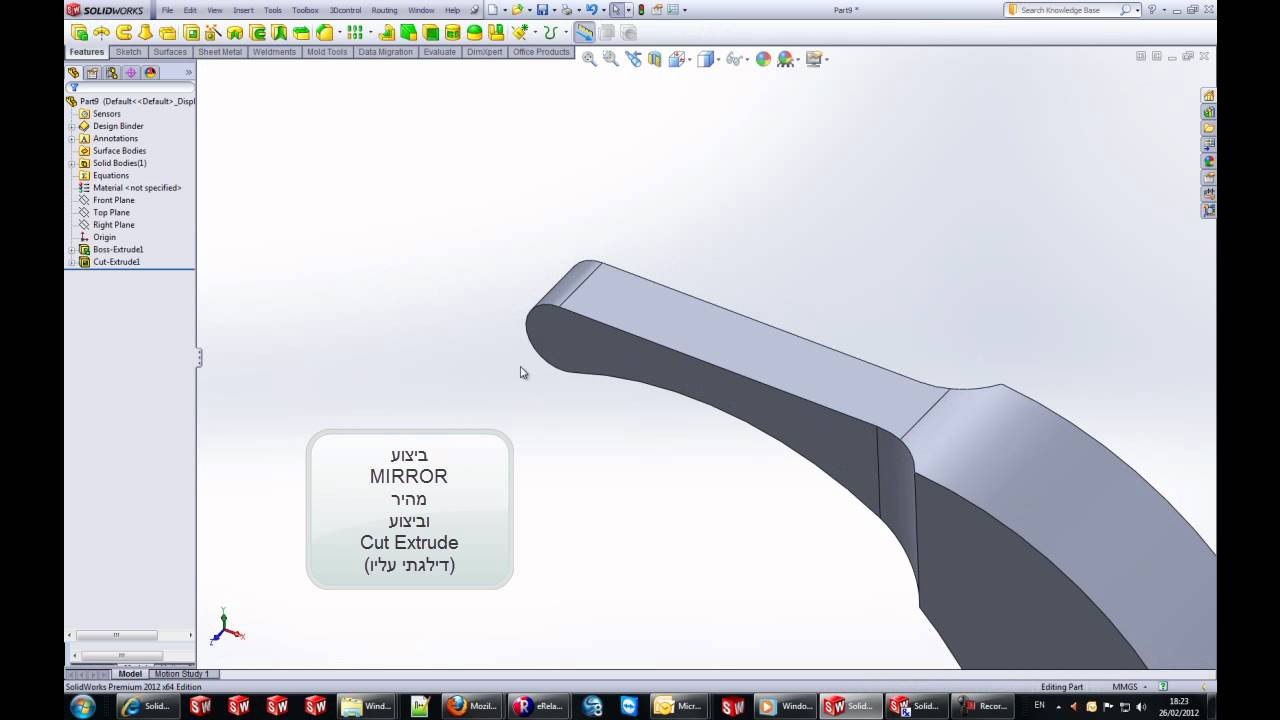Switch to the Evaluate tab
Image resolution: width=1280 pixels, height=720 pixels.
[439, 52]
